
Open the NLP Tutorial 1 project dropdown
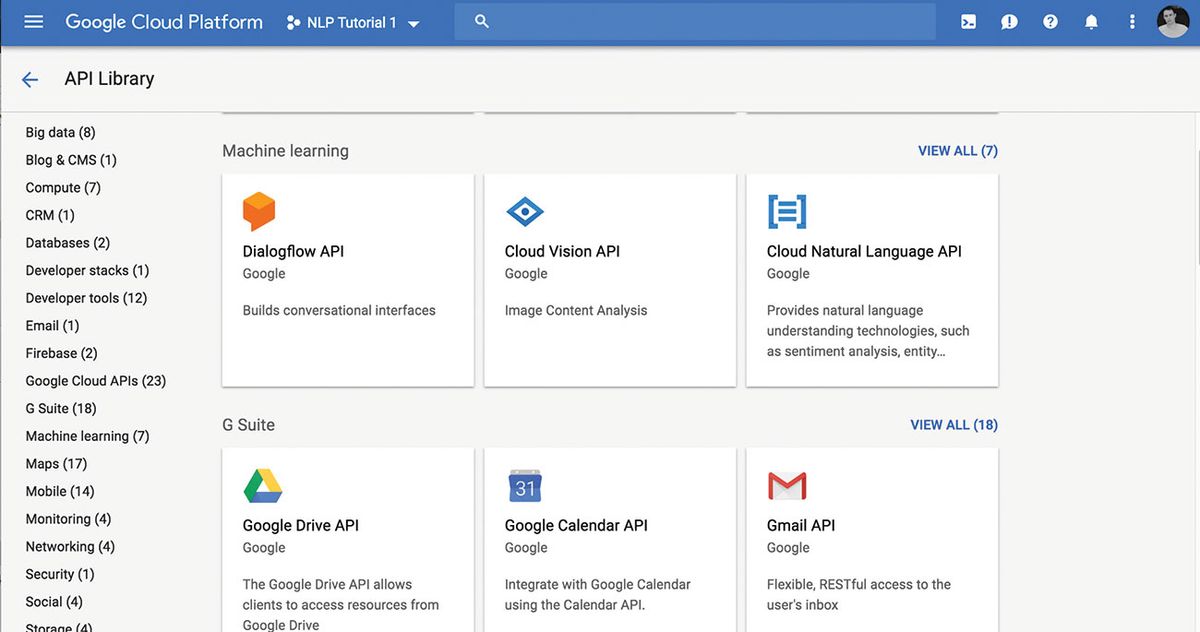click(354, 21)
